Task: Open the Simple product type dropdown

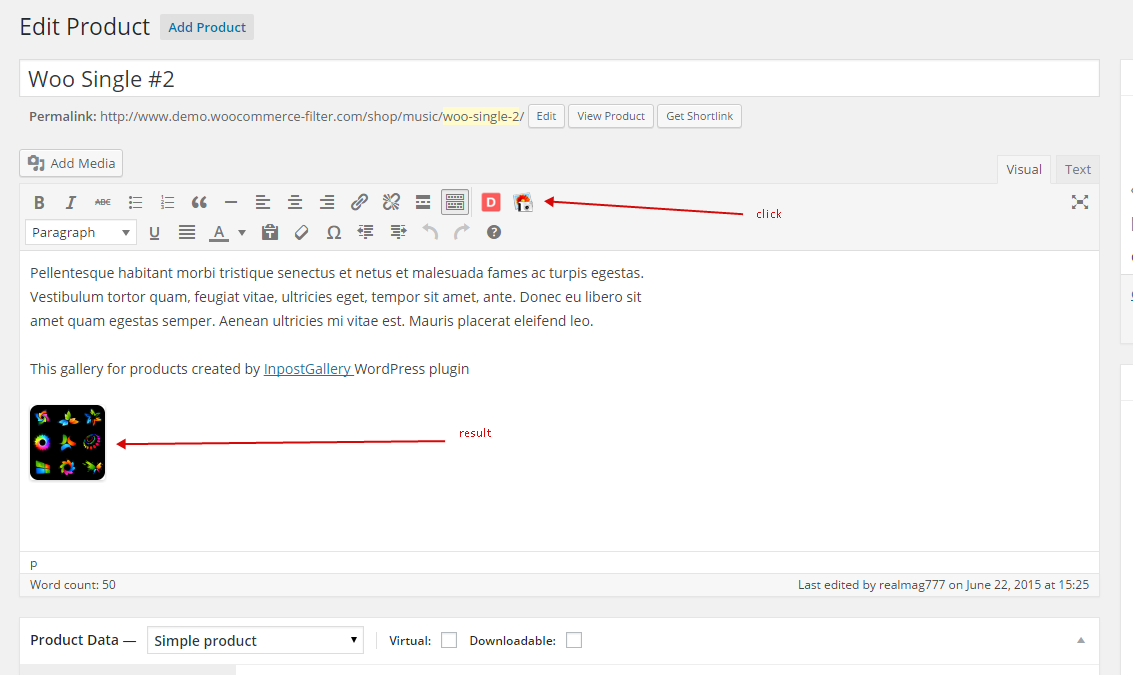Action: pos(255,640)
